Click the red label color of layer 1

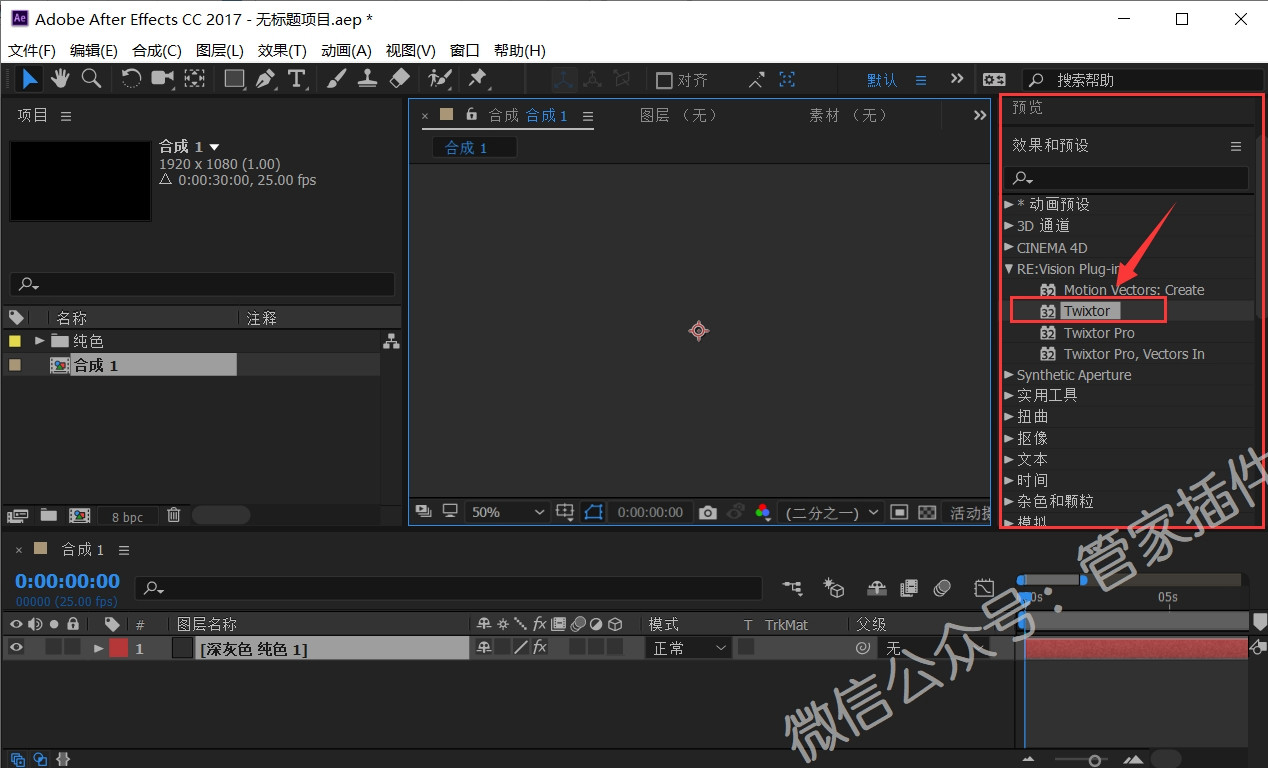119,648
